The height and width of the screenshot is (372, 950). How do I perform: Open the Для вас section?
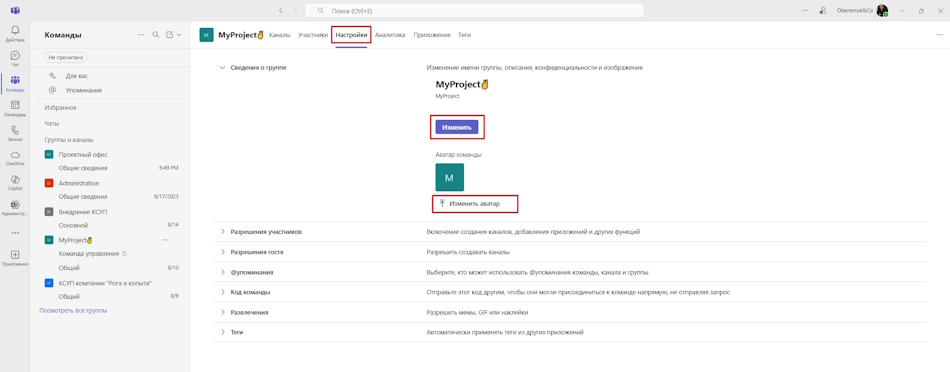(x=76, y=76)
